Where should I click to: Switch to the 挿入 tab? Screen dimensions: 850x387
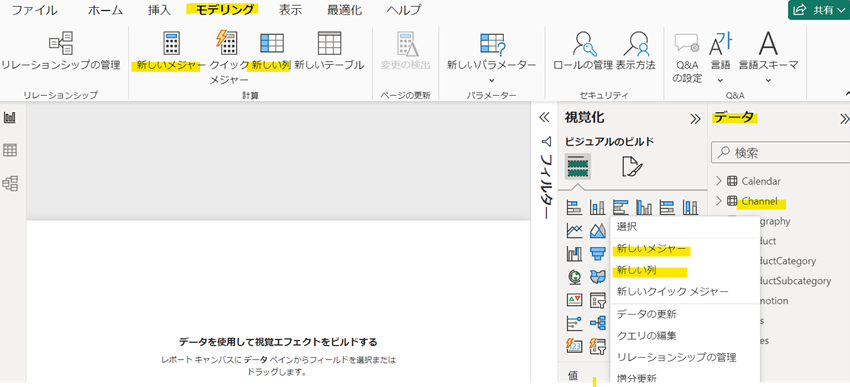pyautogui.click(x=159, y=10)
